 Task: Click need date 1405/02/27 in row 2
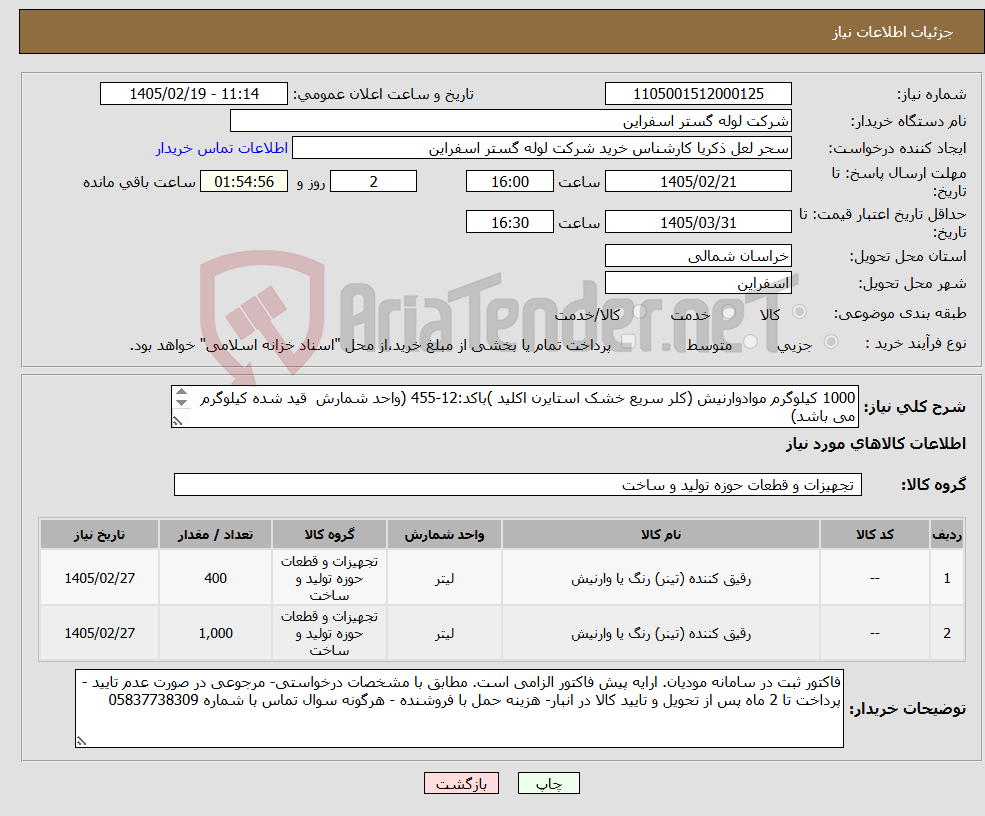(x=99, y=634)
